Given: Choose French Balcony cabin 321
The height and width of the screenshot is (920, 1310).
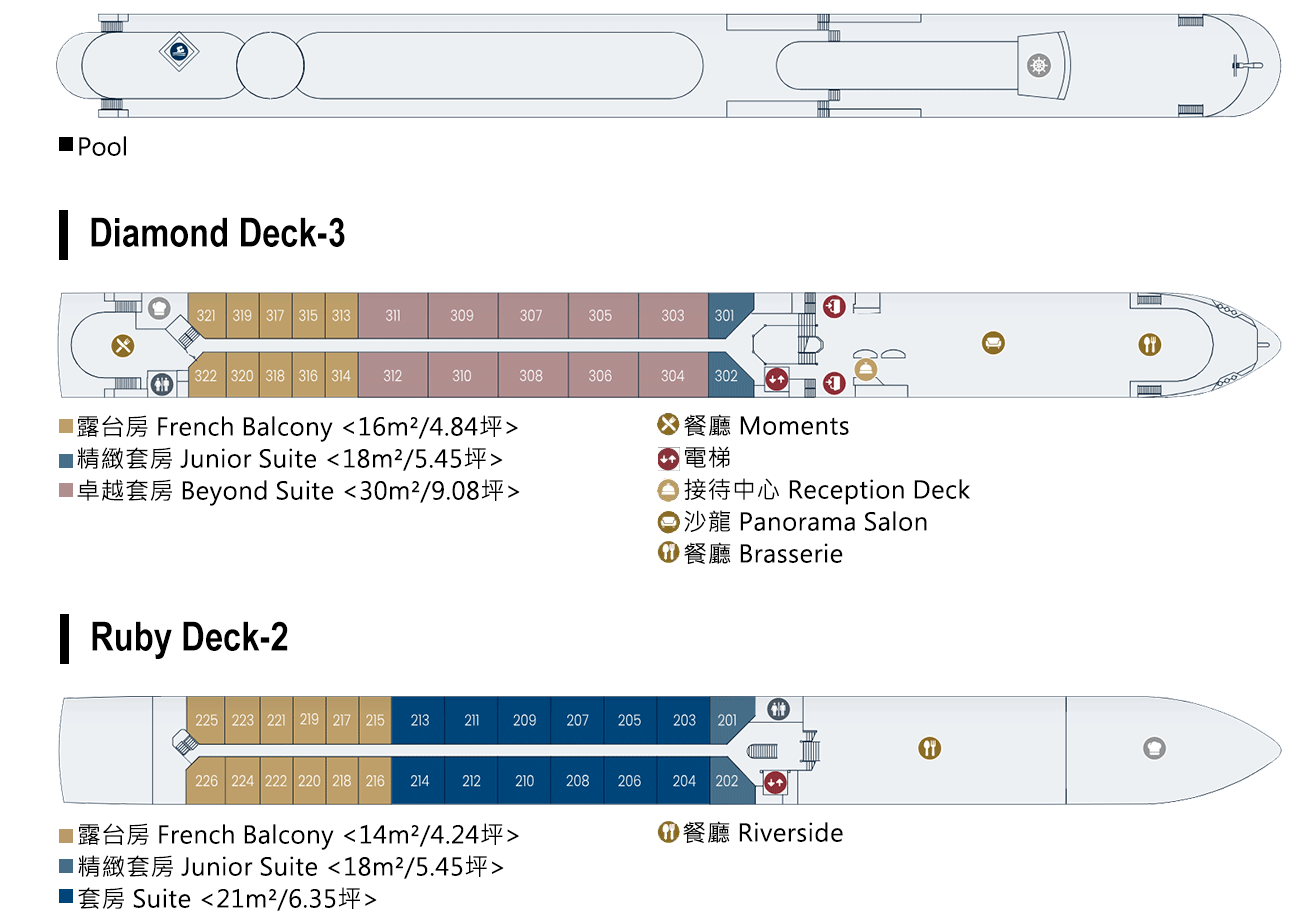Looking at the screenshot, I should pos(206,315).
